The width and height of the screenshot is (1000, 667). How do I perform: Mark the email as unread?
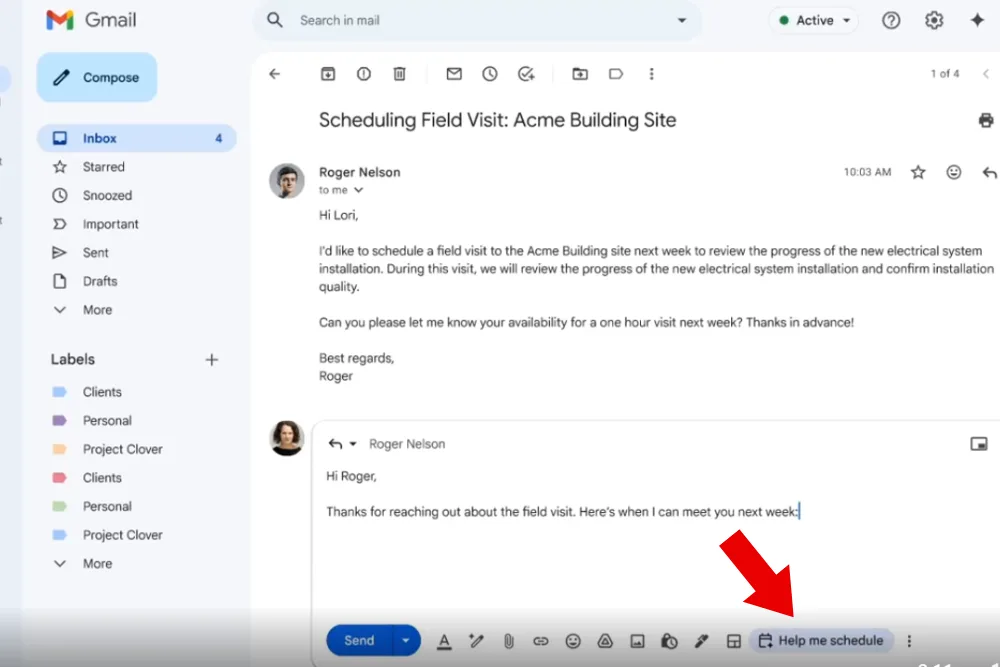(x=454, y=74)
